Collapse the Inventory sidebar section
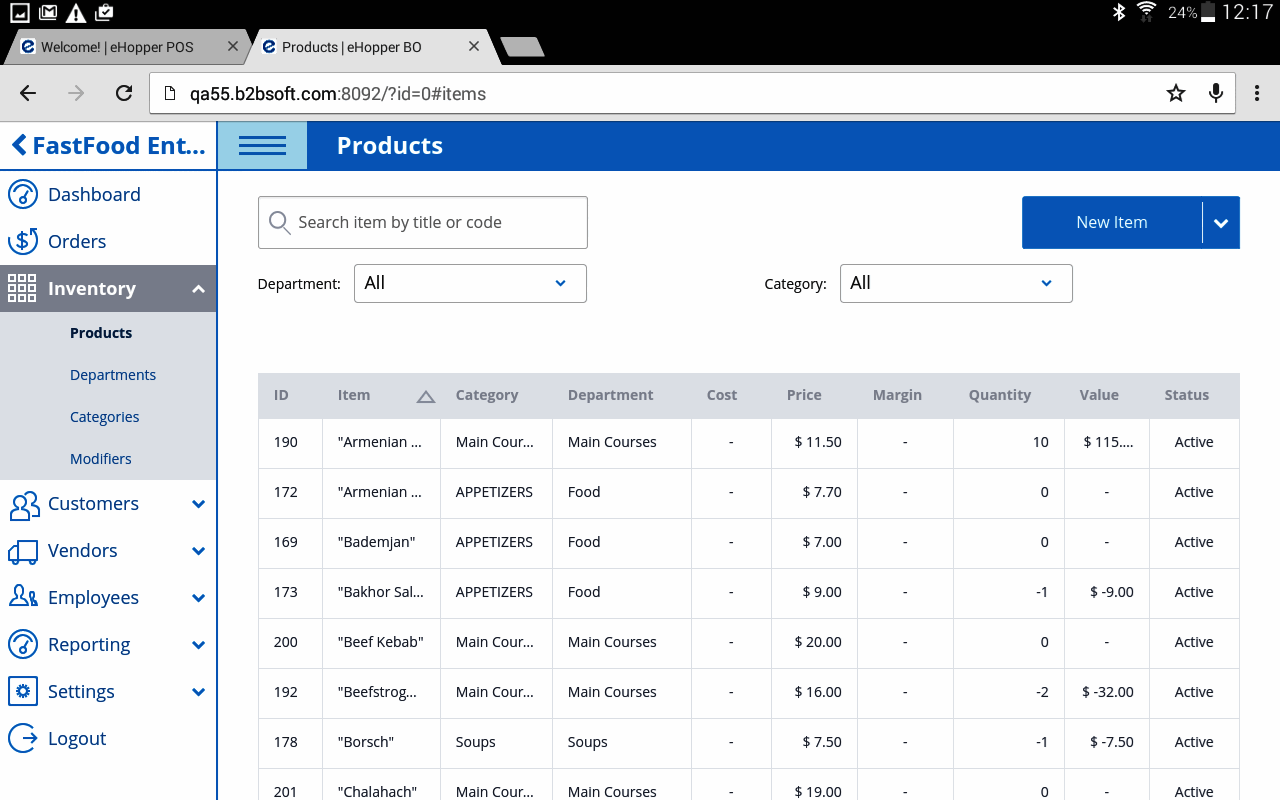1280x800 pixels. pos(198,289)
